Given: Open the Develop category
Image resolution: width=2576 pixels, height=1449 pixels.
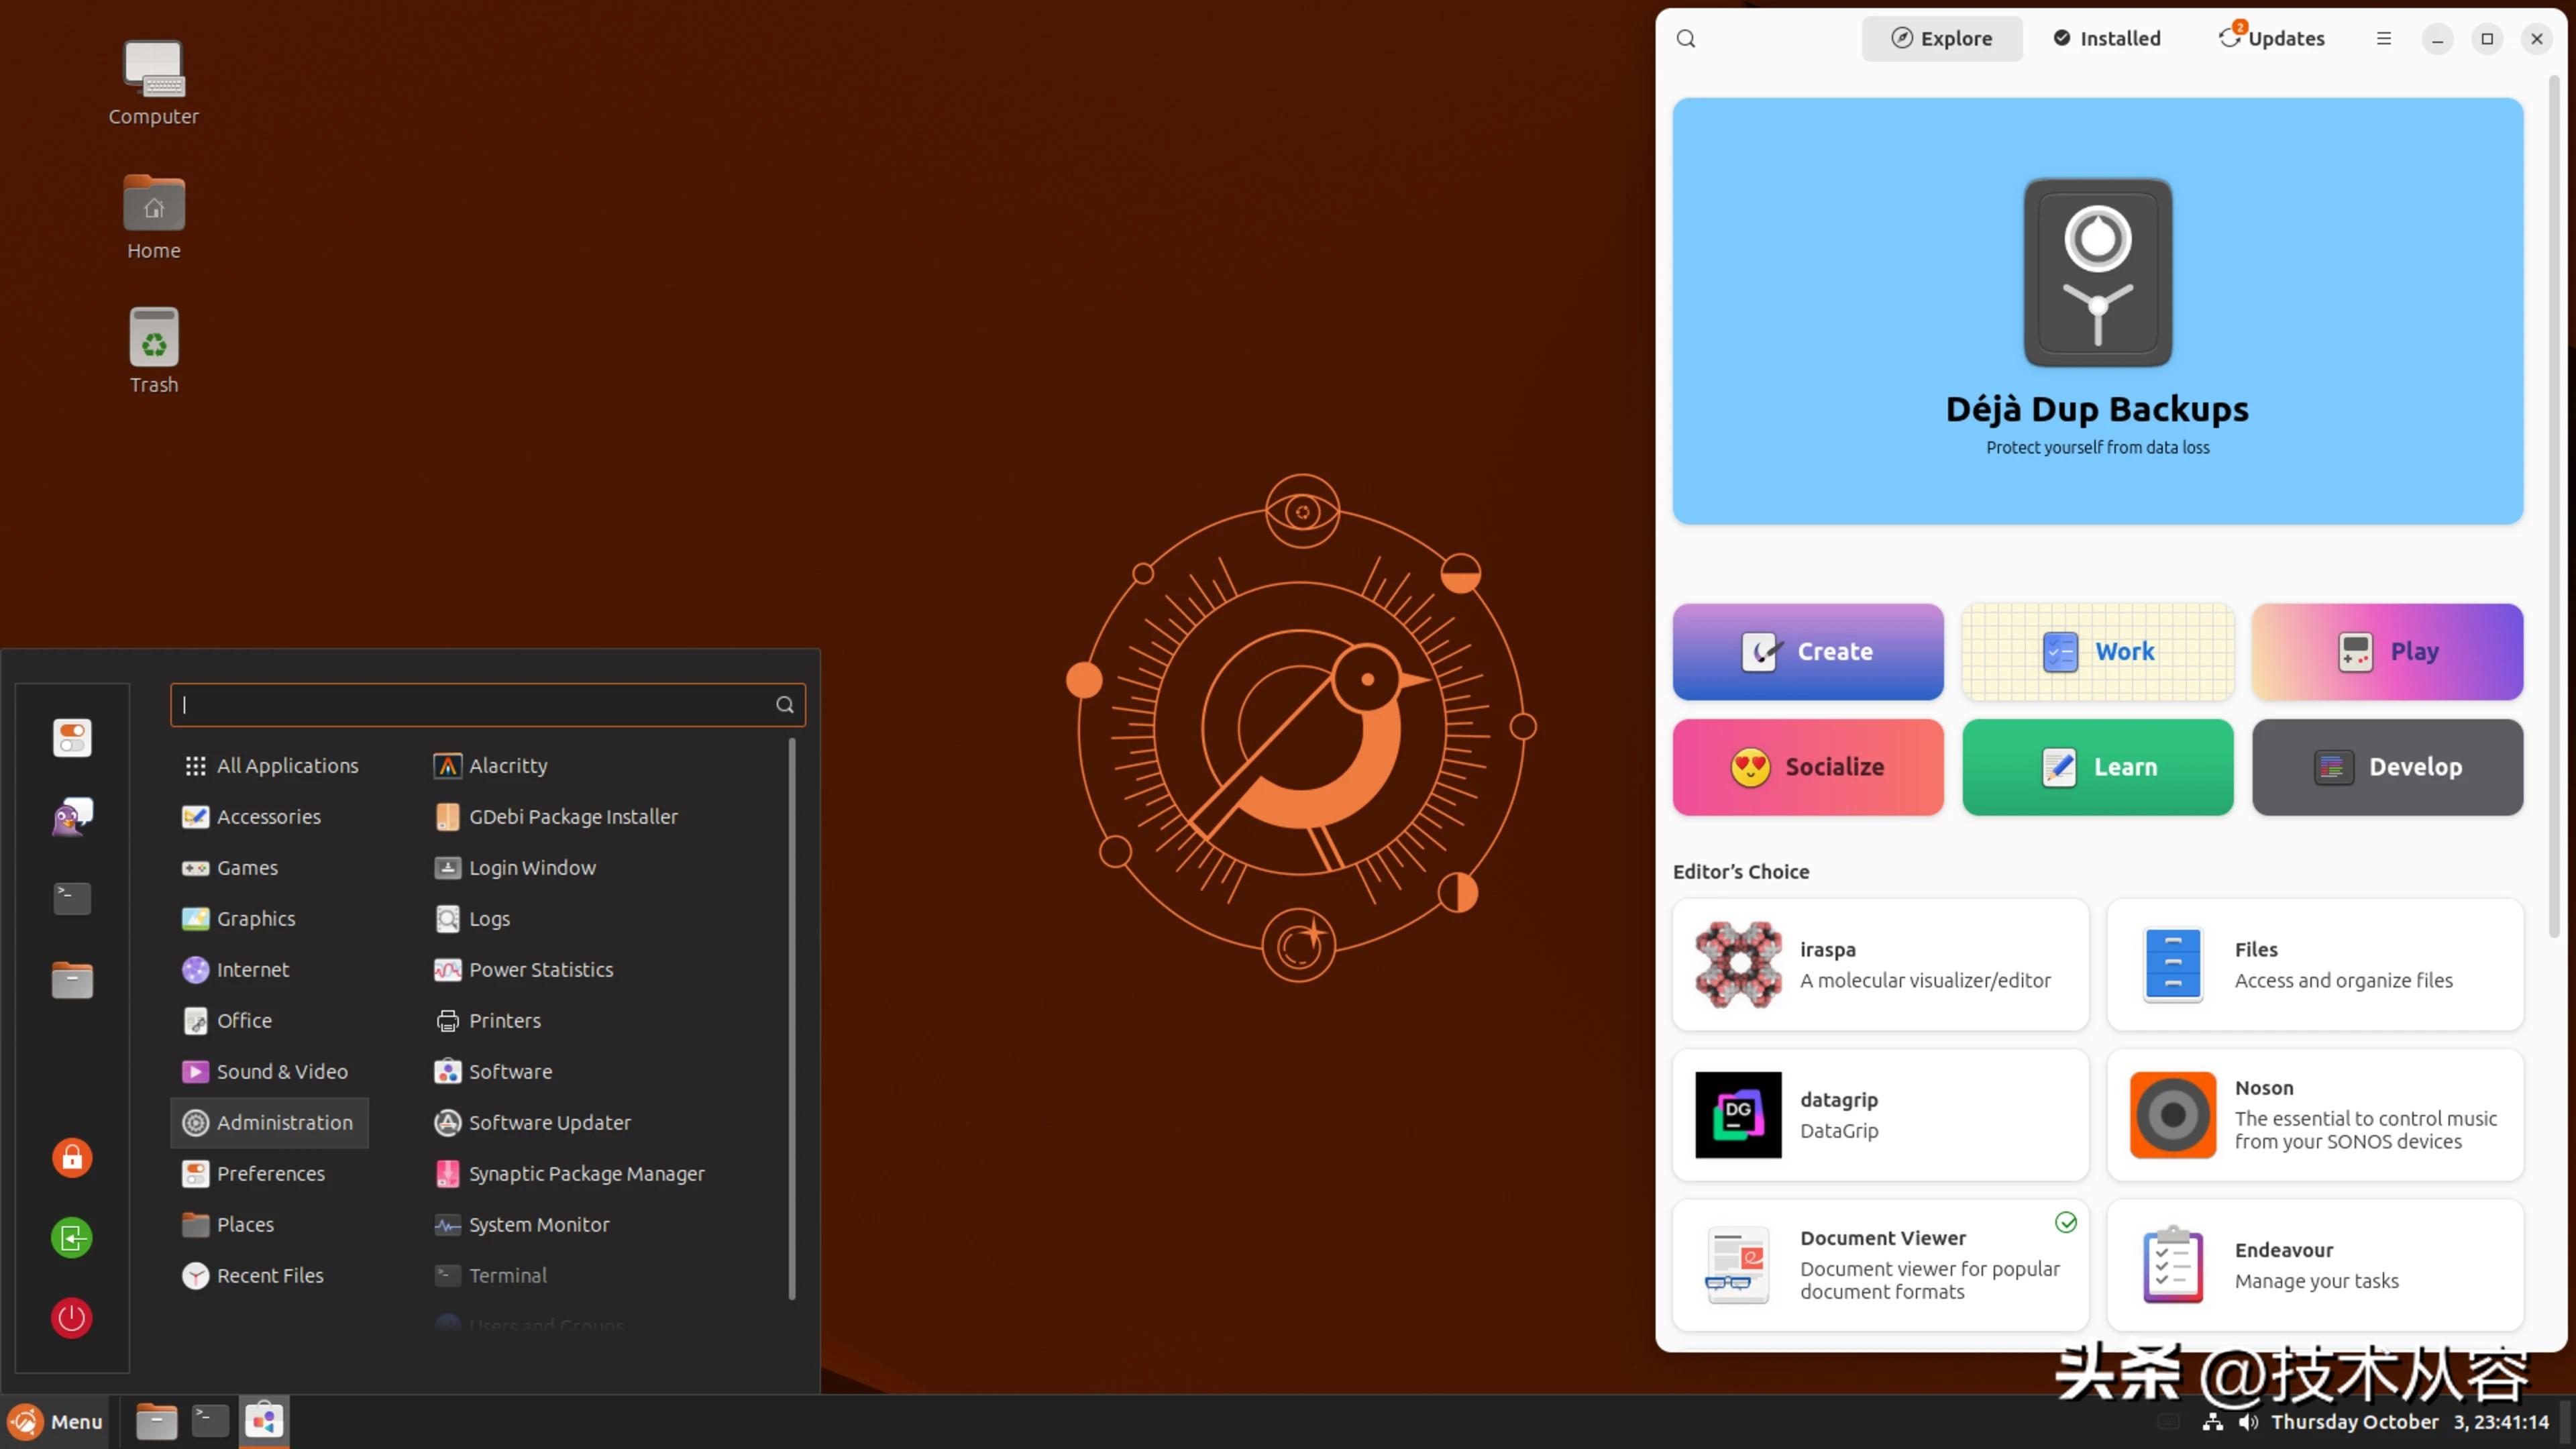Looking at the screenshot, I should pos(2387,767).
